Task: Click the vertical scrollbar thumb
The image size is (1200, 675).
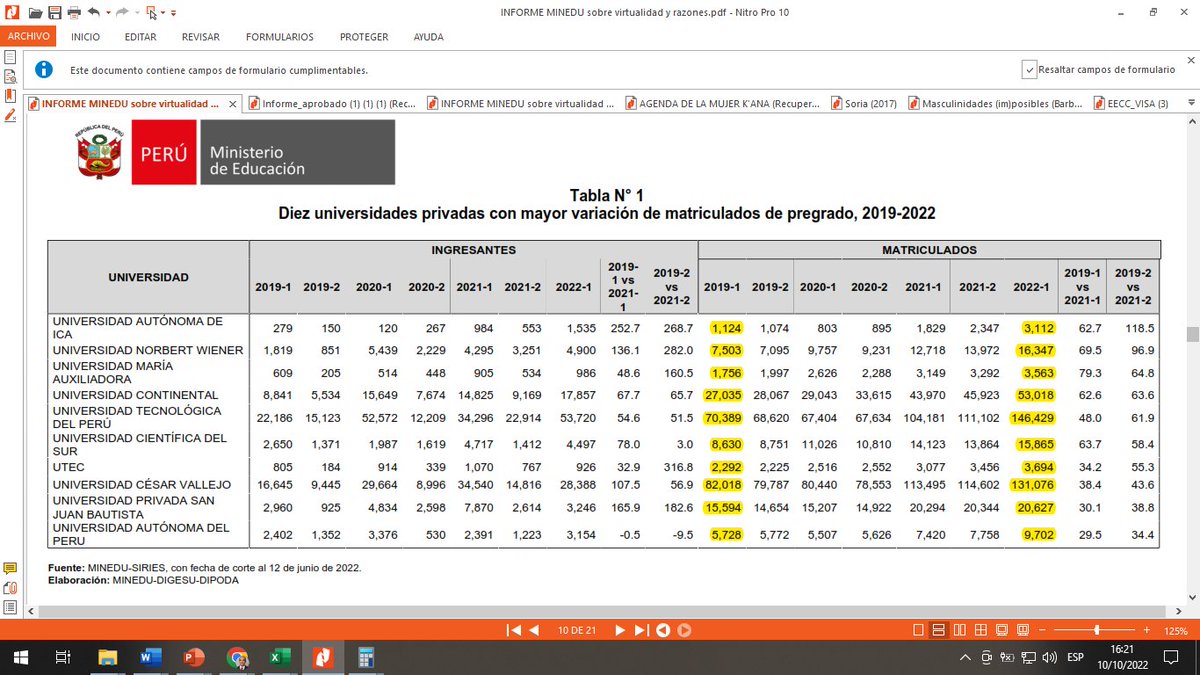Action: click(x=1192, y=334)
